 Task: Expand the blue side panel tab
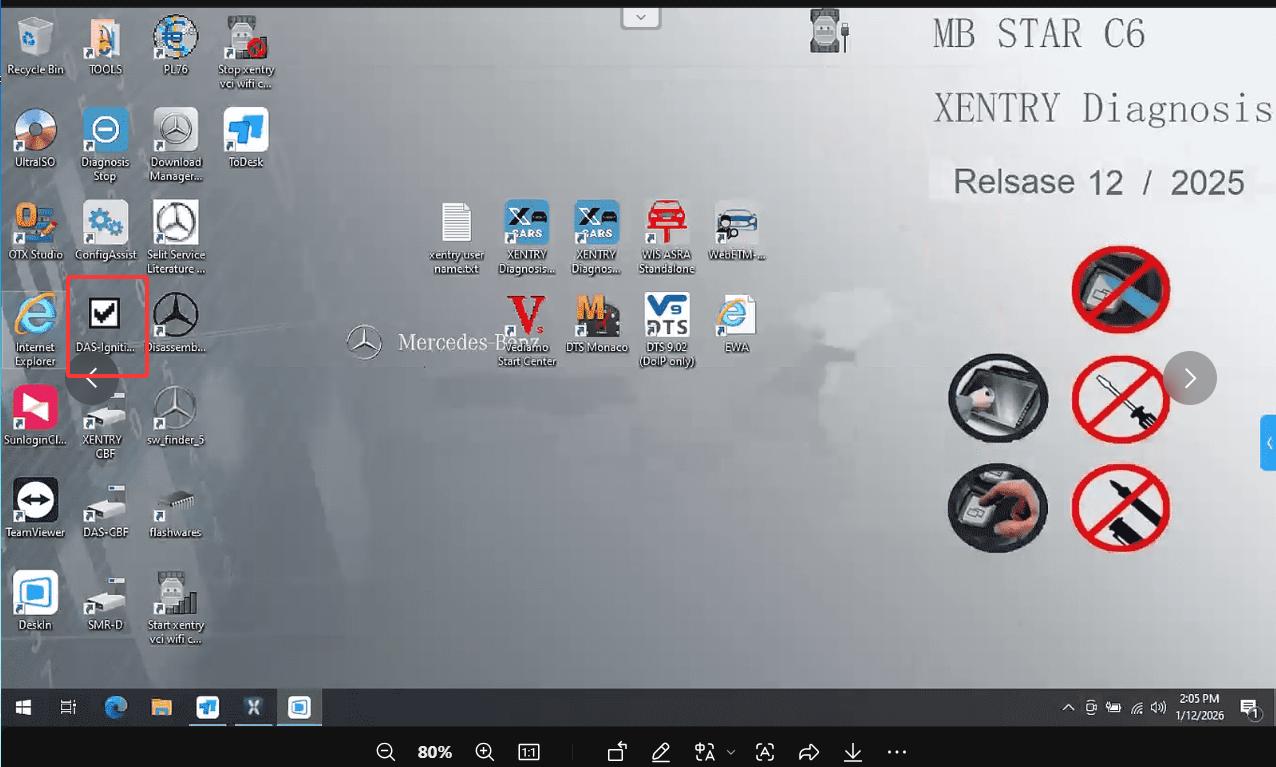1268,442
